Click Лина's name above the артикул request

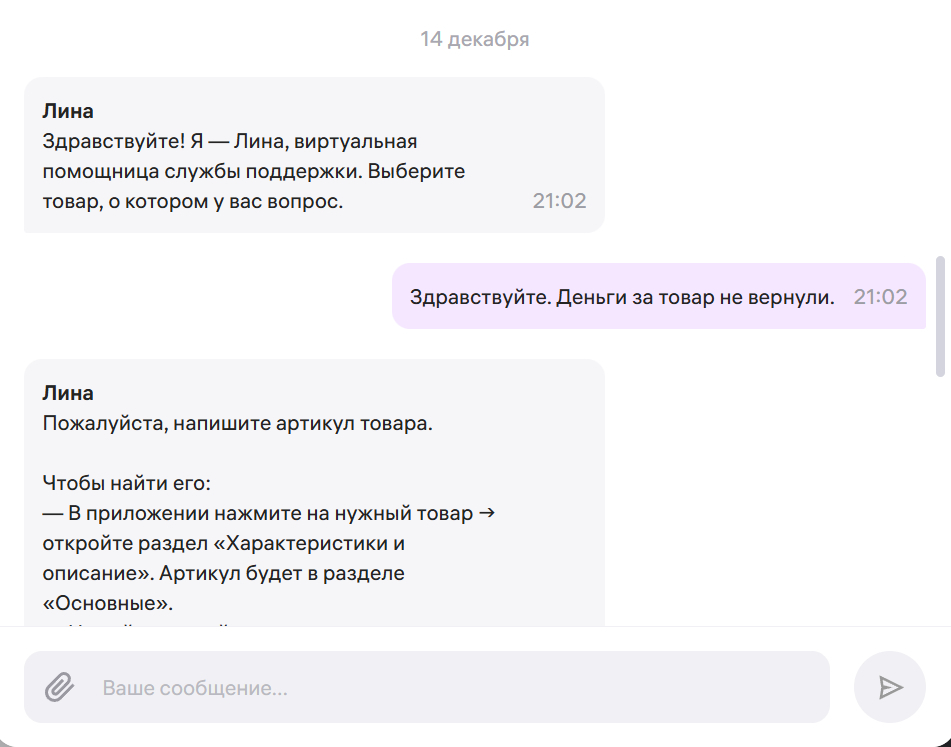point(68,393)
